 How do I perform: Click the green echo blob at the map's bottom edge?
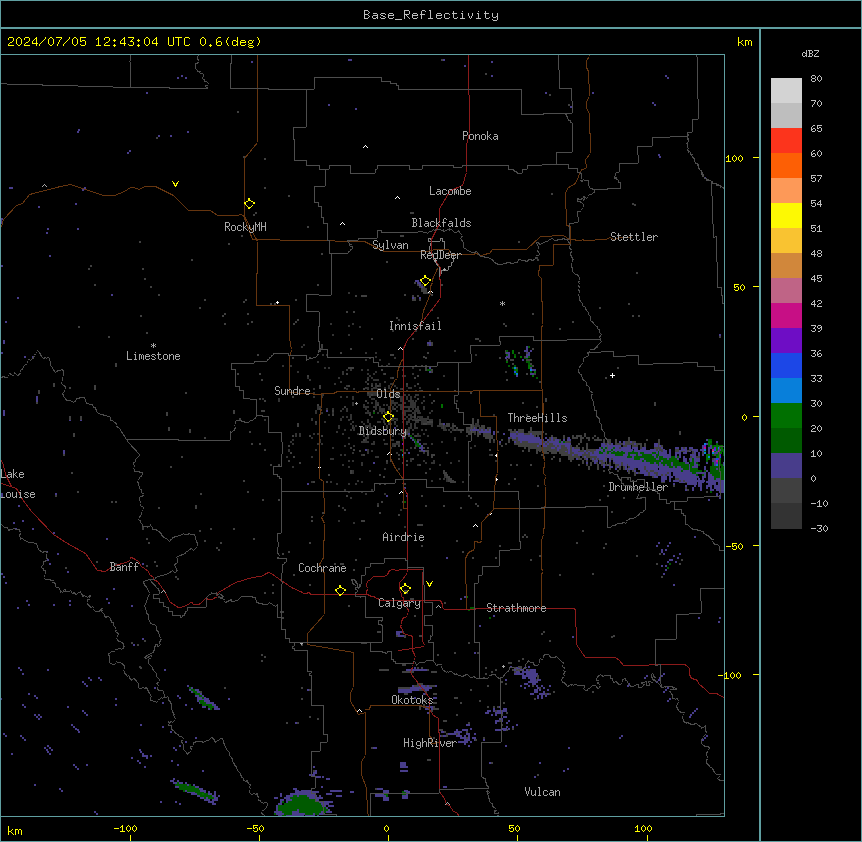[301, 804]
